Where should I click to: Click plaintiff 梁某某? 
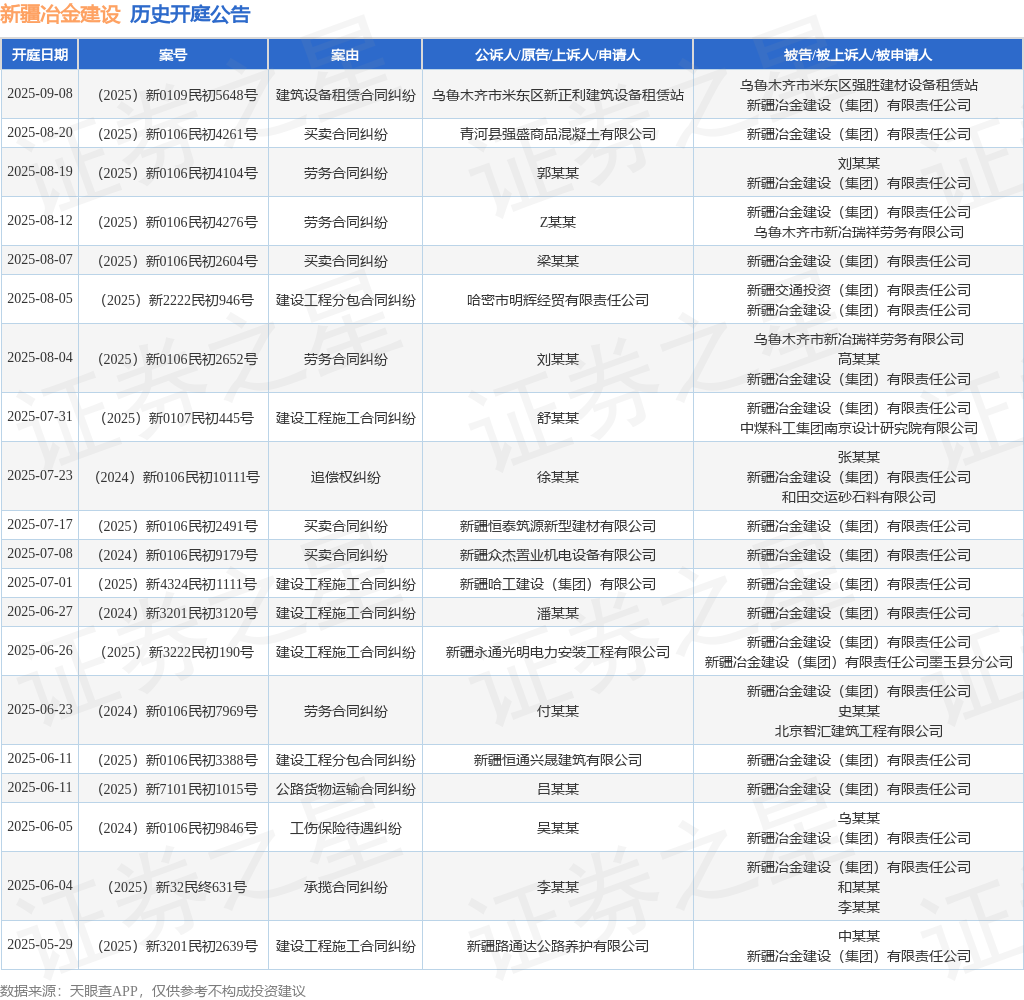(x=558, y=261)
